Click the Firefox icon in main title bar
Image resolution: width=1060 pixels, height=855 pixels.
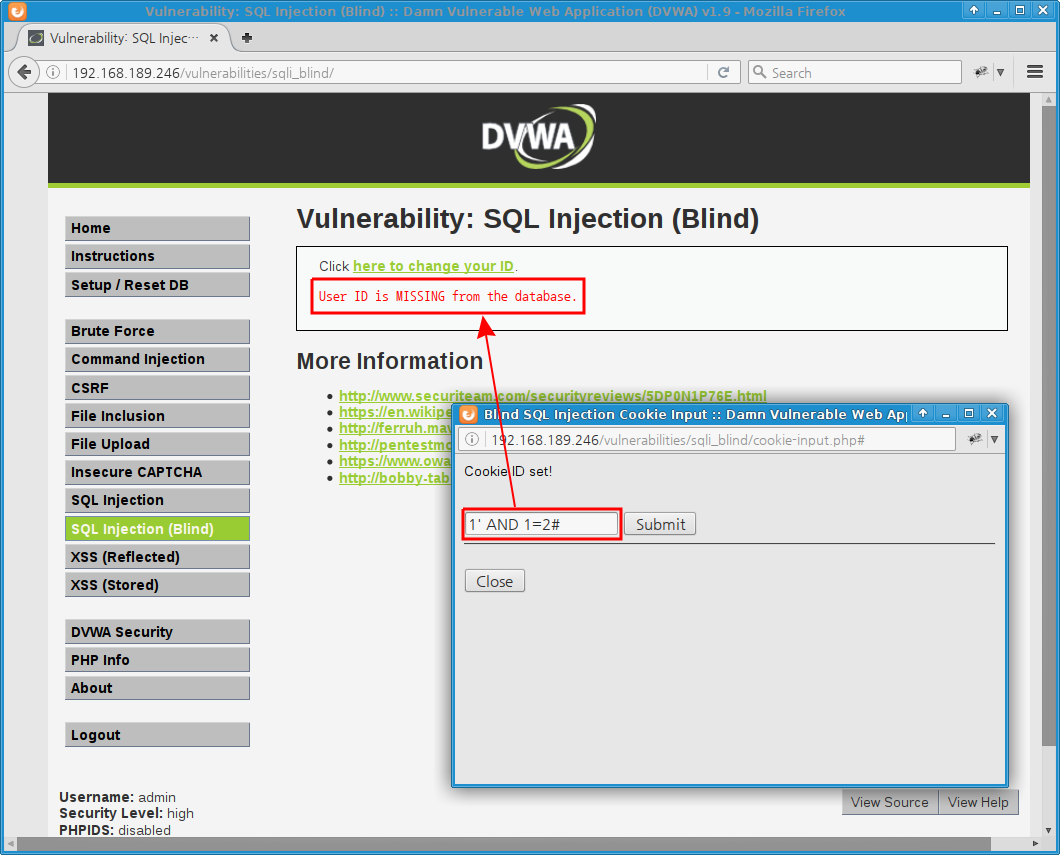pyautogui.click(x=17, y=11)
